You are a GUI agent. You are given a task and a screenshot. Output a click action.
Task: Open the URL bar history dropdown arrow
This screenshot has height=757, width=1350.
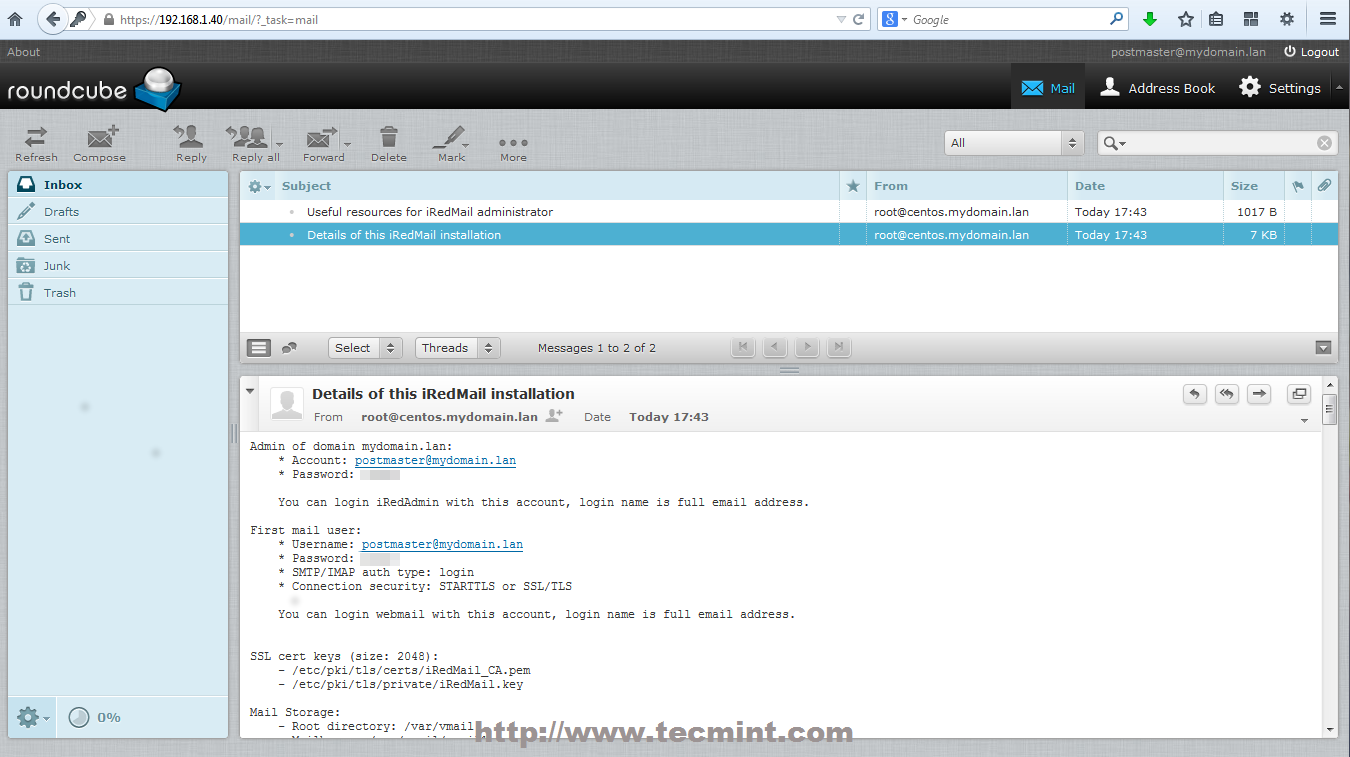tap(840, 19)
